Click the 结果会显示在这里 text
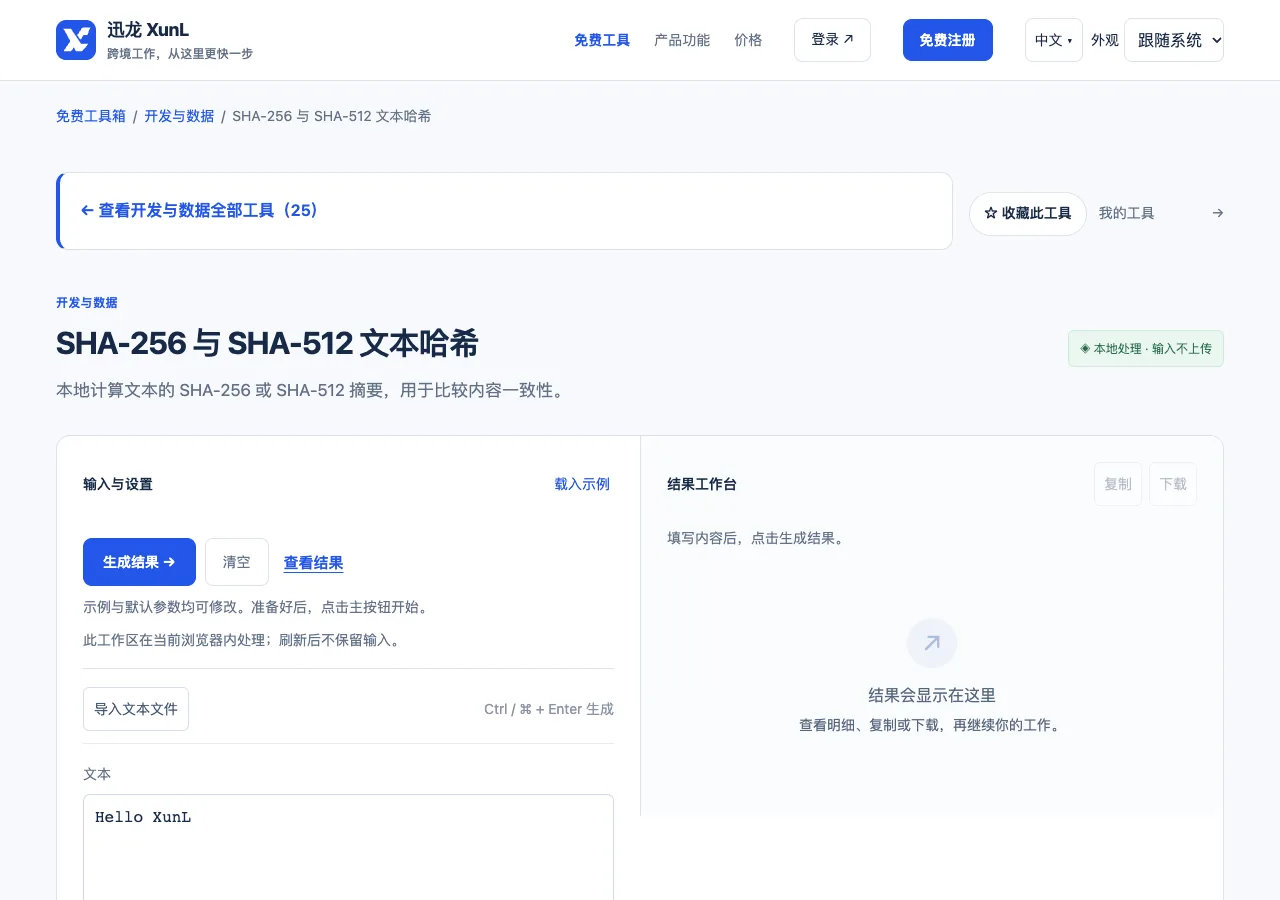This screenshot has width=1280, height=900. (x=932, y=696)
